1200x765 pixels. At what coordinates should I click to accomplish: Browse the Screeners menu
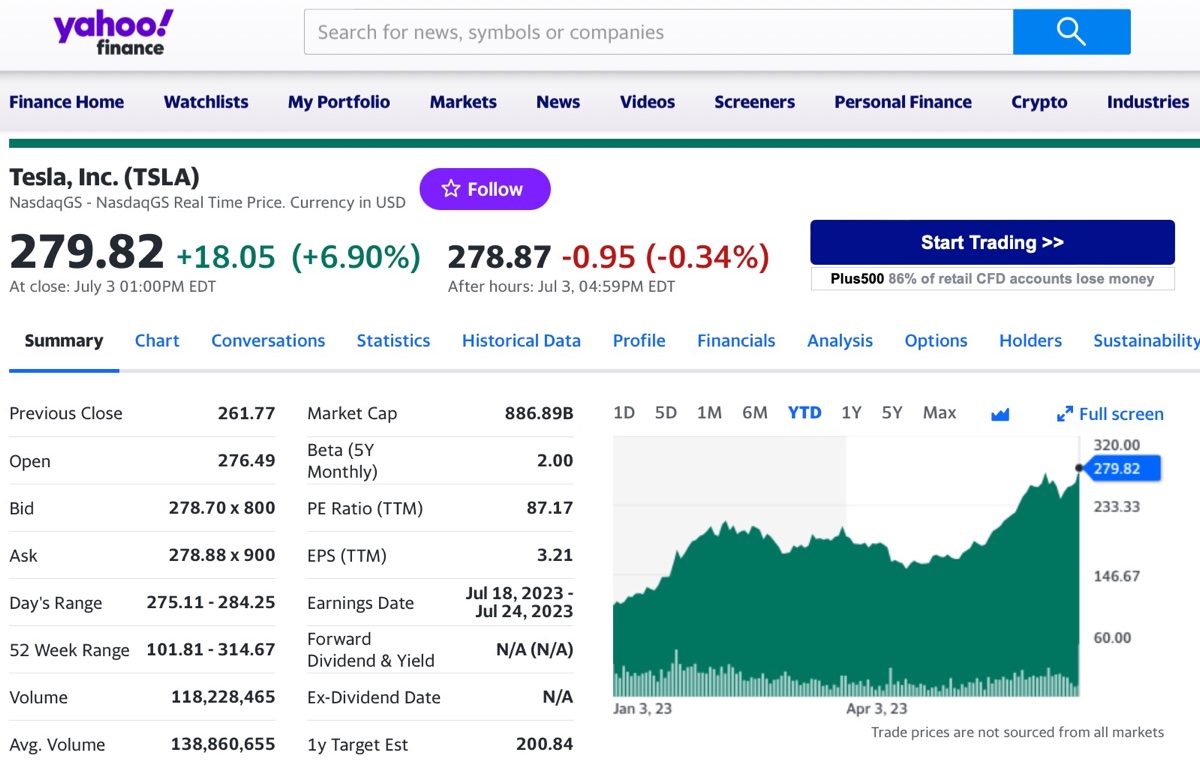tap(754, 101)
